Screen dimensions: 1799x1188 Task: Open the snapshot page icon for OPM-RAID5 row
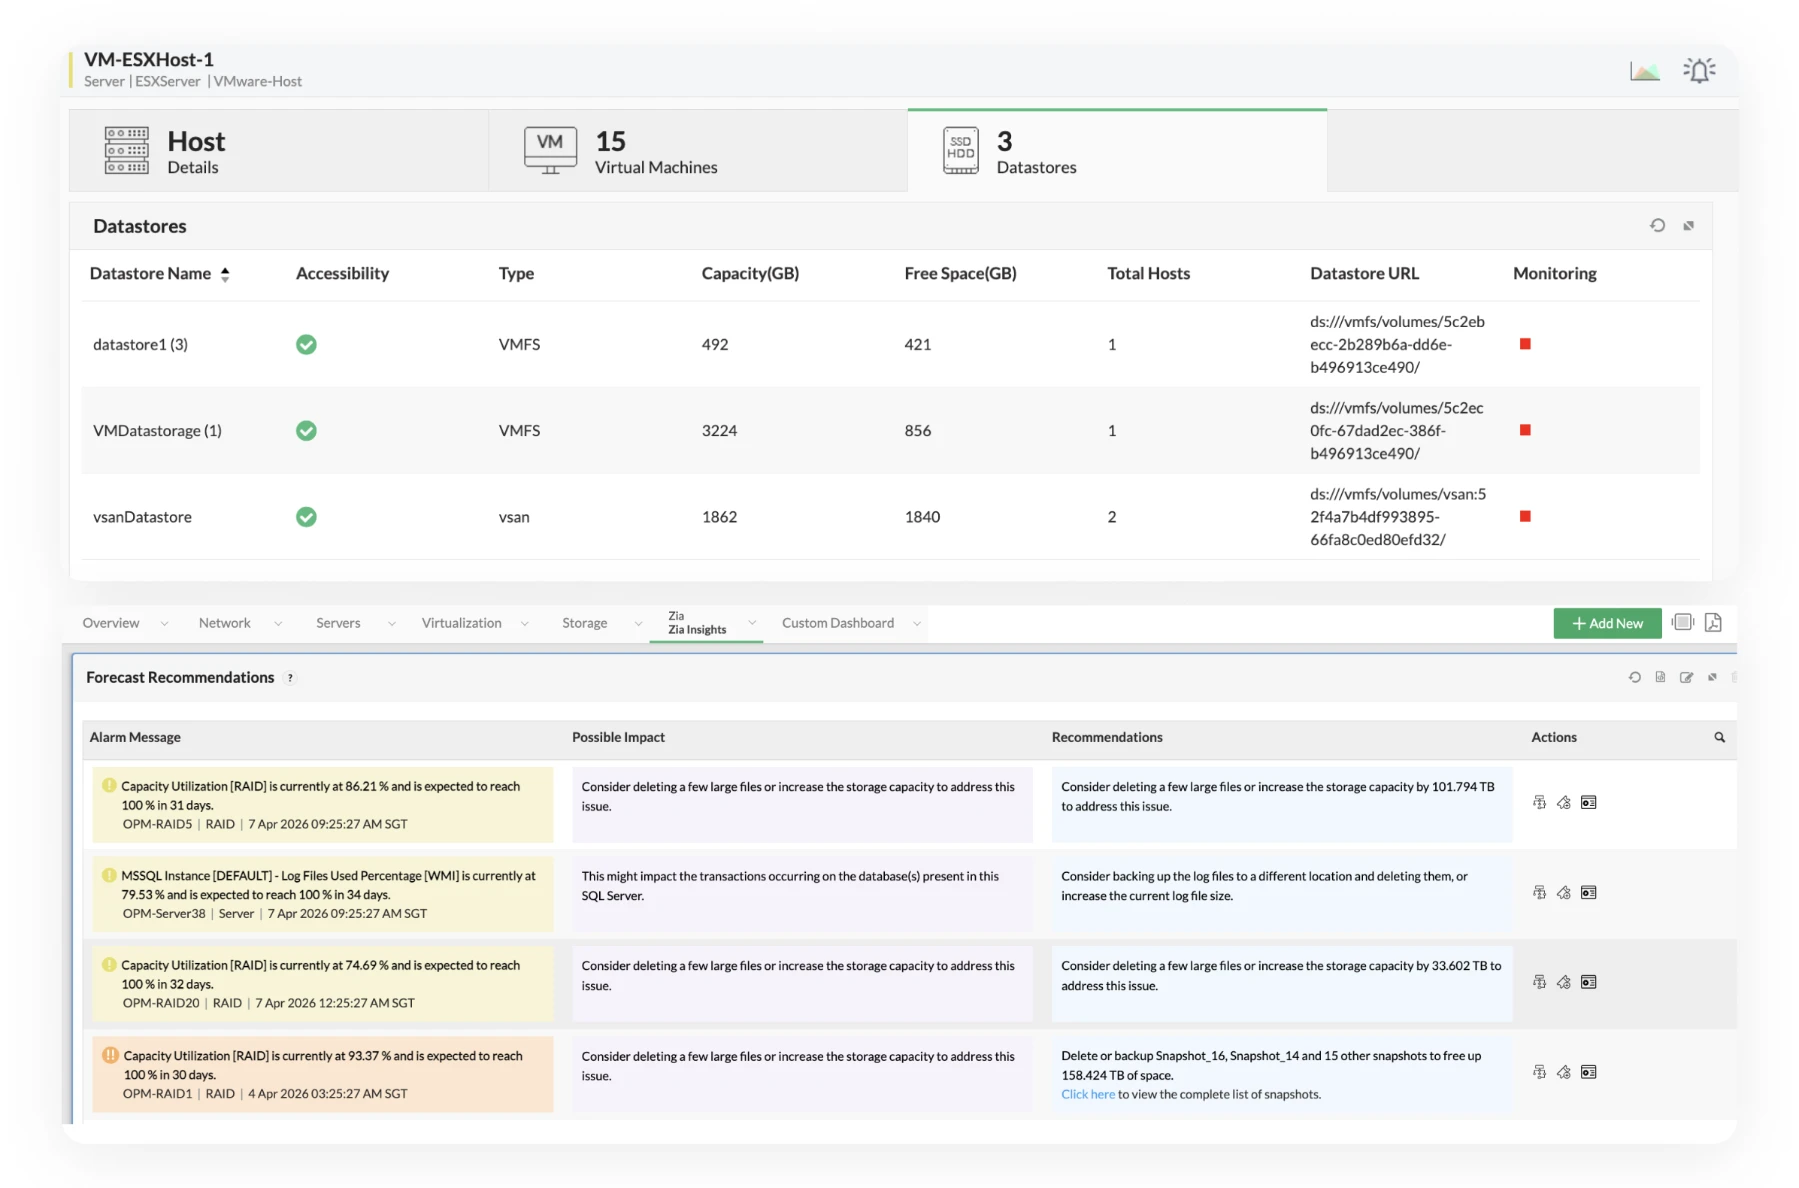(1588, 802)
